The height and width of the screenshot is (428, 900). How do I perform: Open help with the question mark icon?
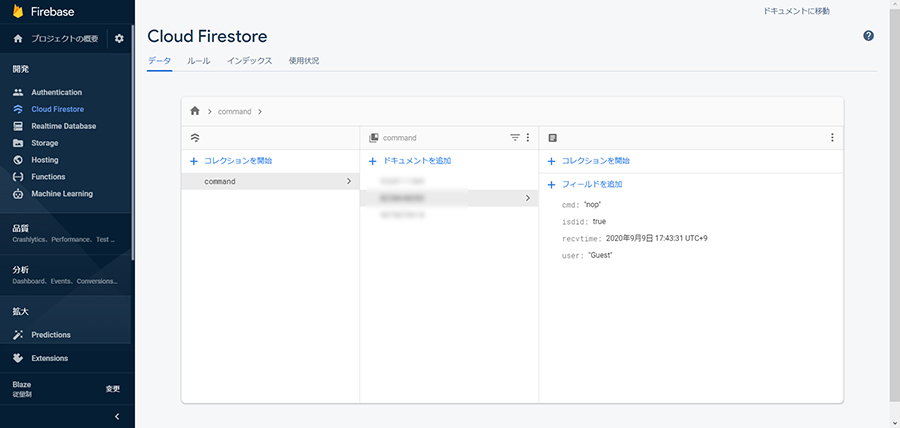coord(868,36)
